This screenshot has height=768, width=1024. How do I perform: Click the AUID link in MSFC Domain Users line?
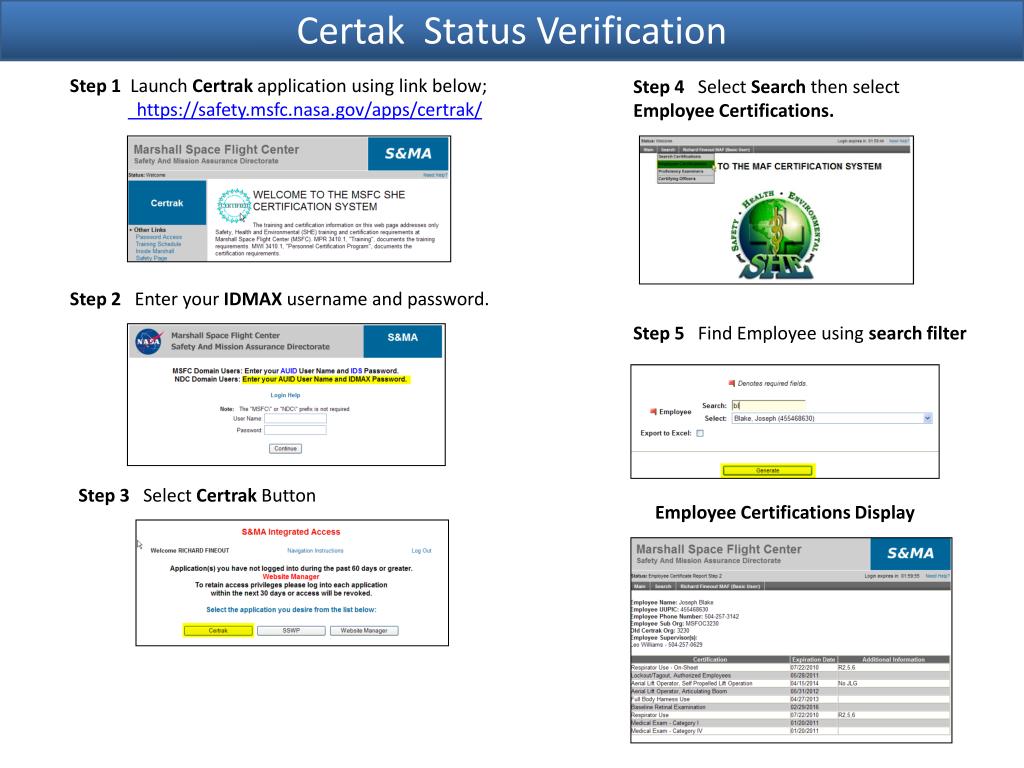pyautogui.click(x=289, y=371)
